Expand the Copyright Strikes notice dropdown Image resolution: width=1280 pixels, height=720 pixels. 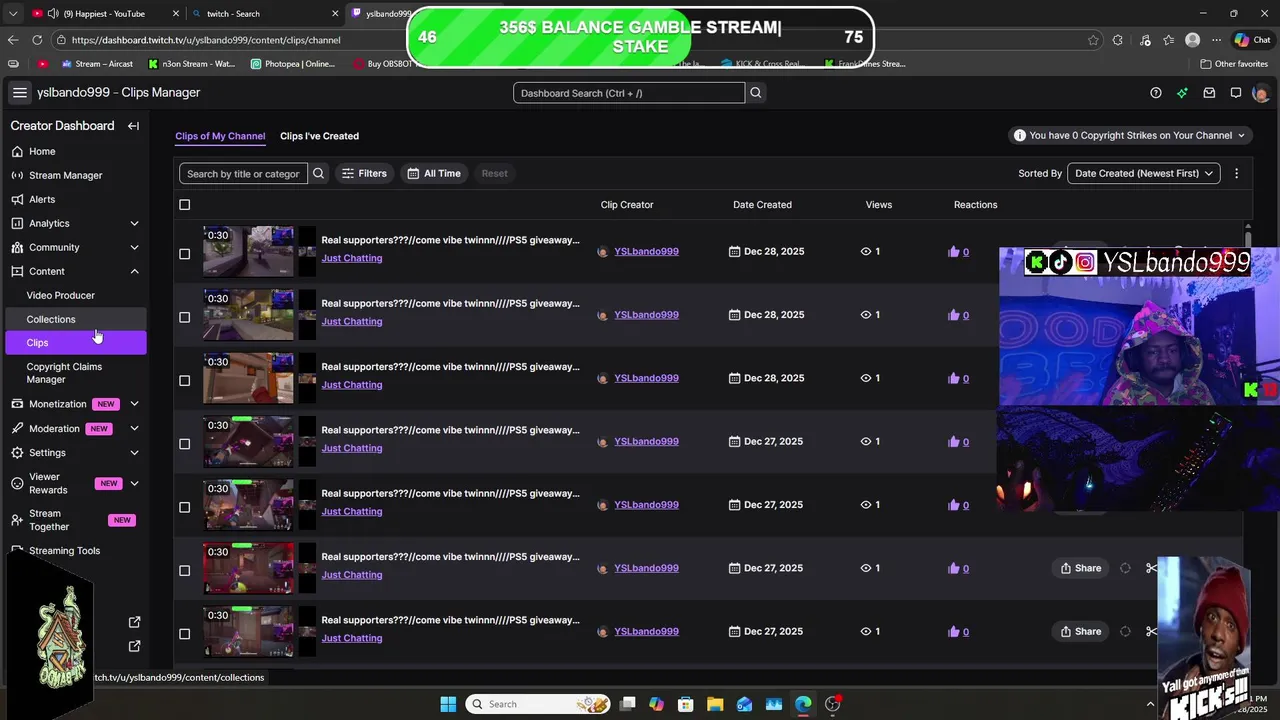pyautogui.click(x=1130, y=135)
